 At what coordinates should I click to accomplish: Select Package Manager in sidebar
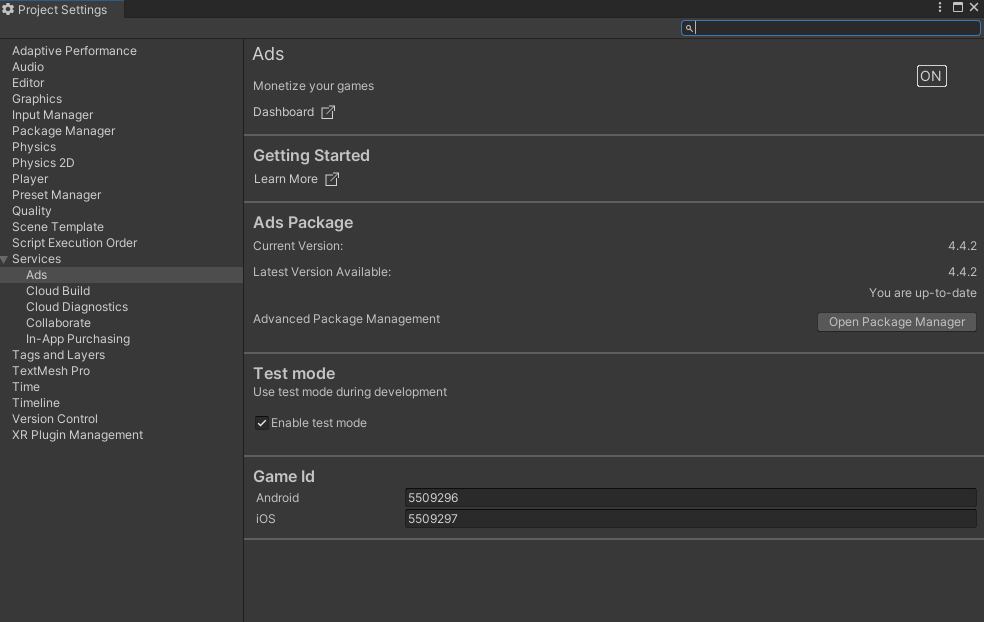point(63,131)
